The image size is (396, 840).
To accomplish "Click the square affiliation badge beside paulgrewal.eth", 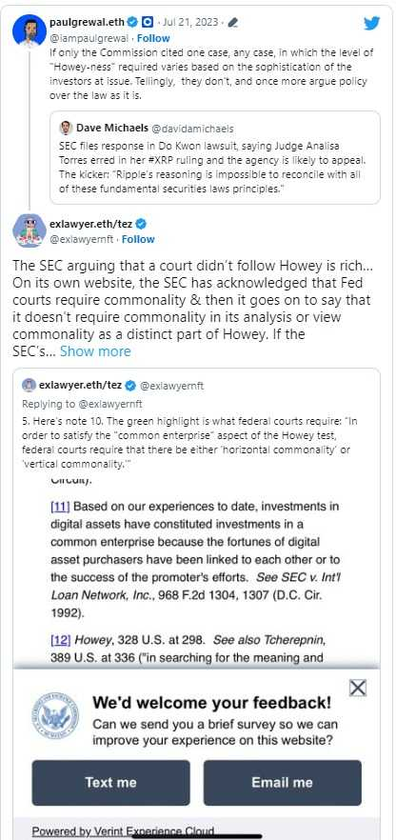I will 148,22.
